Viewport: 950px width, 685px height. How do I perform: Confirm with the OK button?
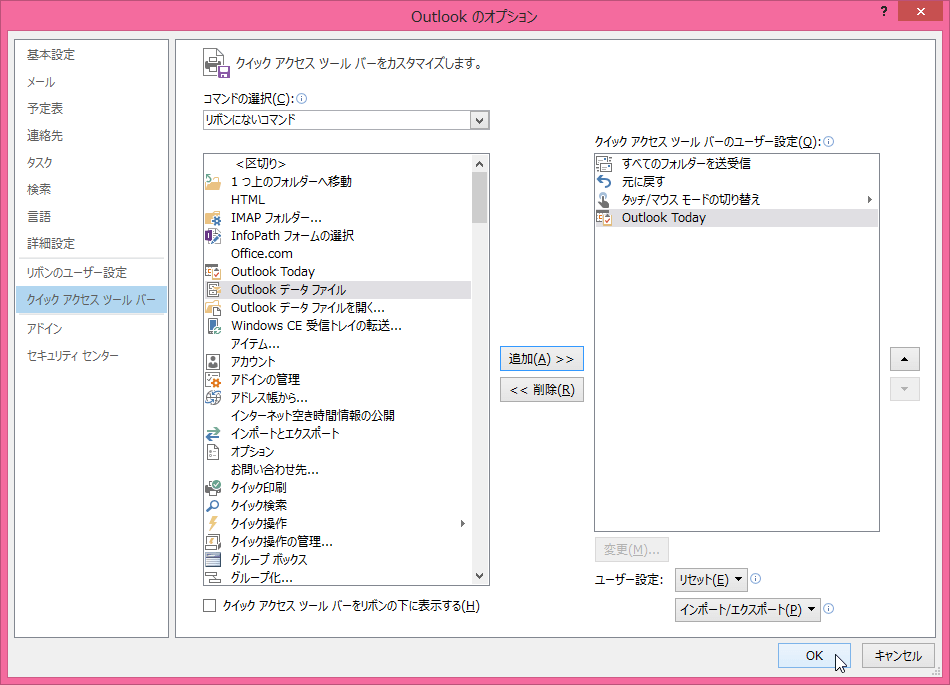coord(814,655)
